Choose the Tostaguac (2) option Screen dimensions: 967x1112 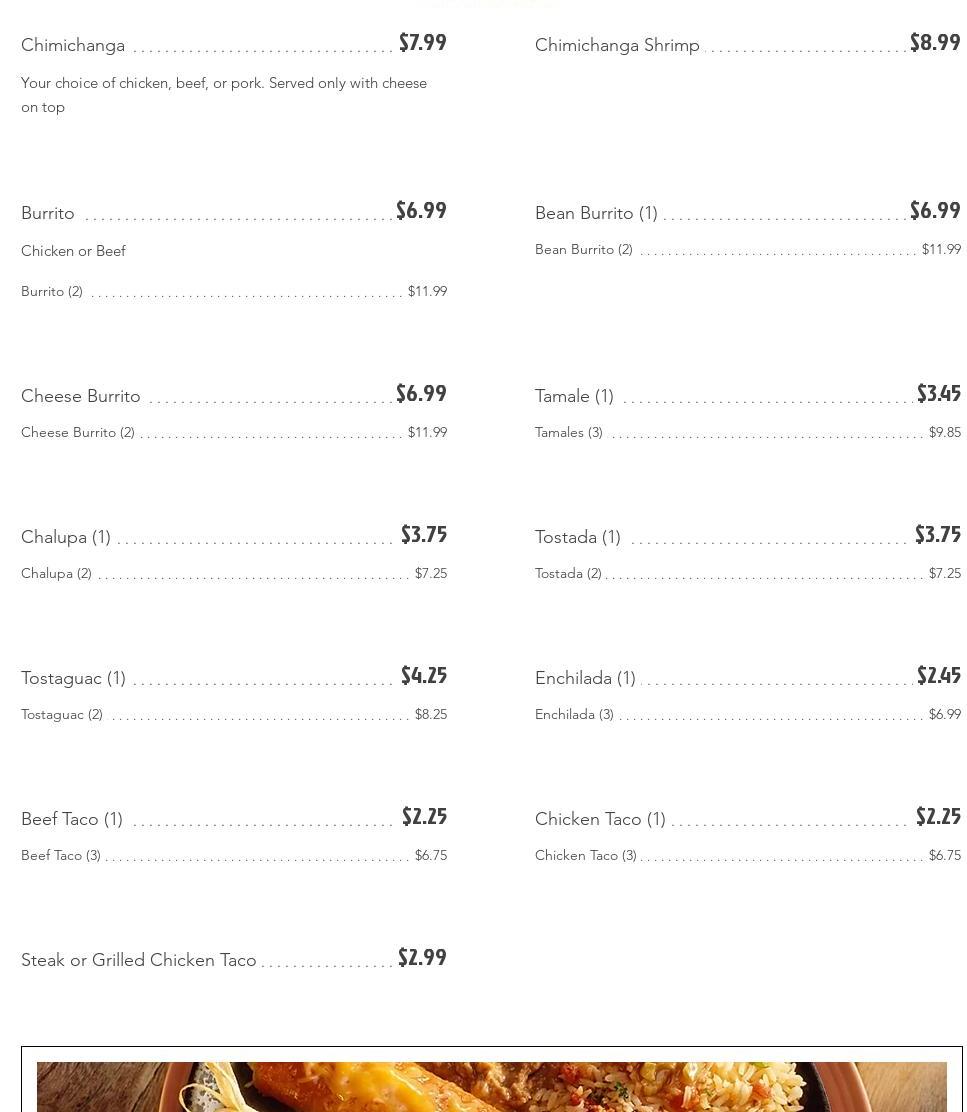pyautogui.click(x=62, y=714)
